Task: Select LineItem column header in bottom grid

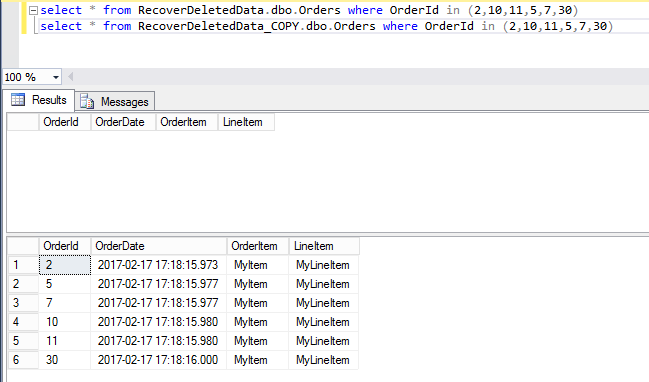Action: coord(324,246)
